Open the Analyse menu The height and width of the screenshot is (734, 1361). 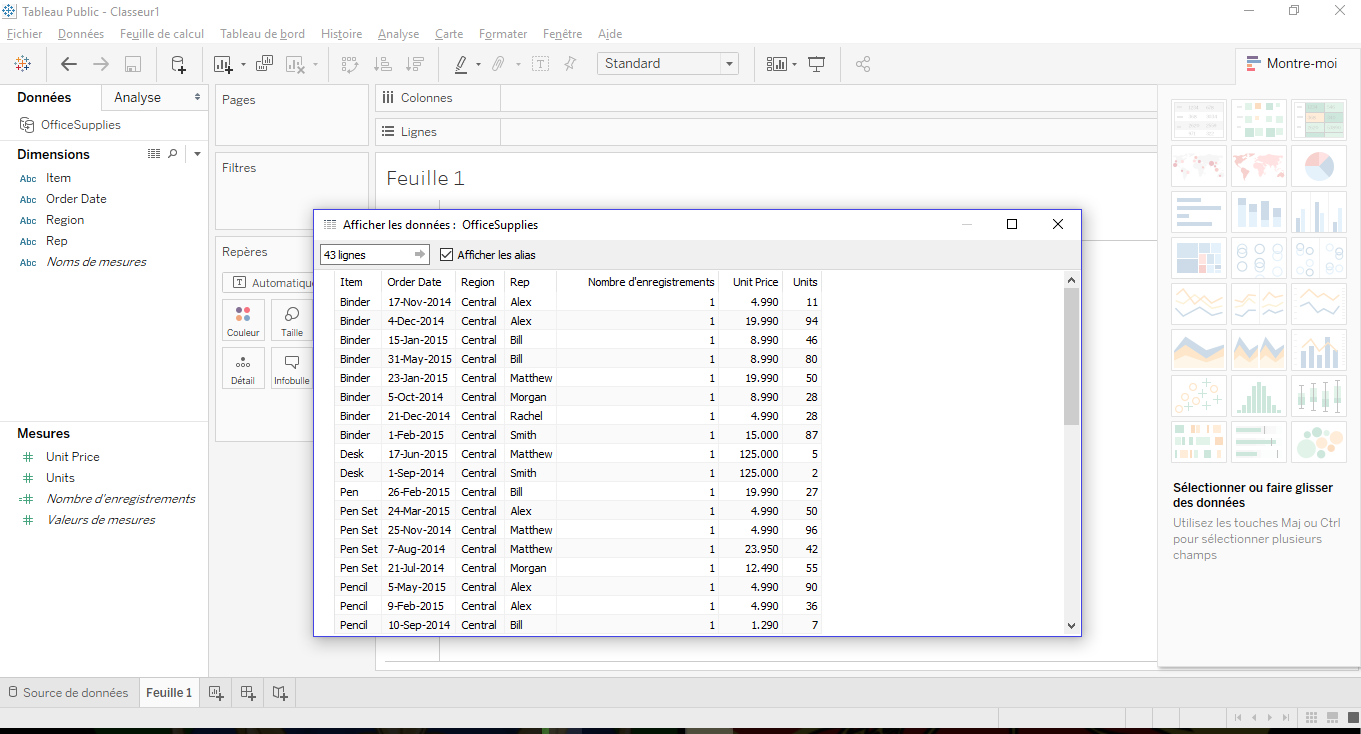398,33
